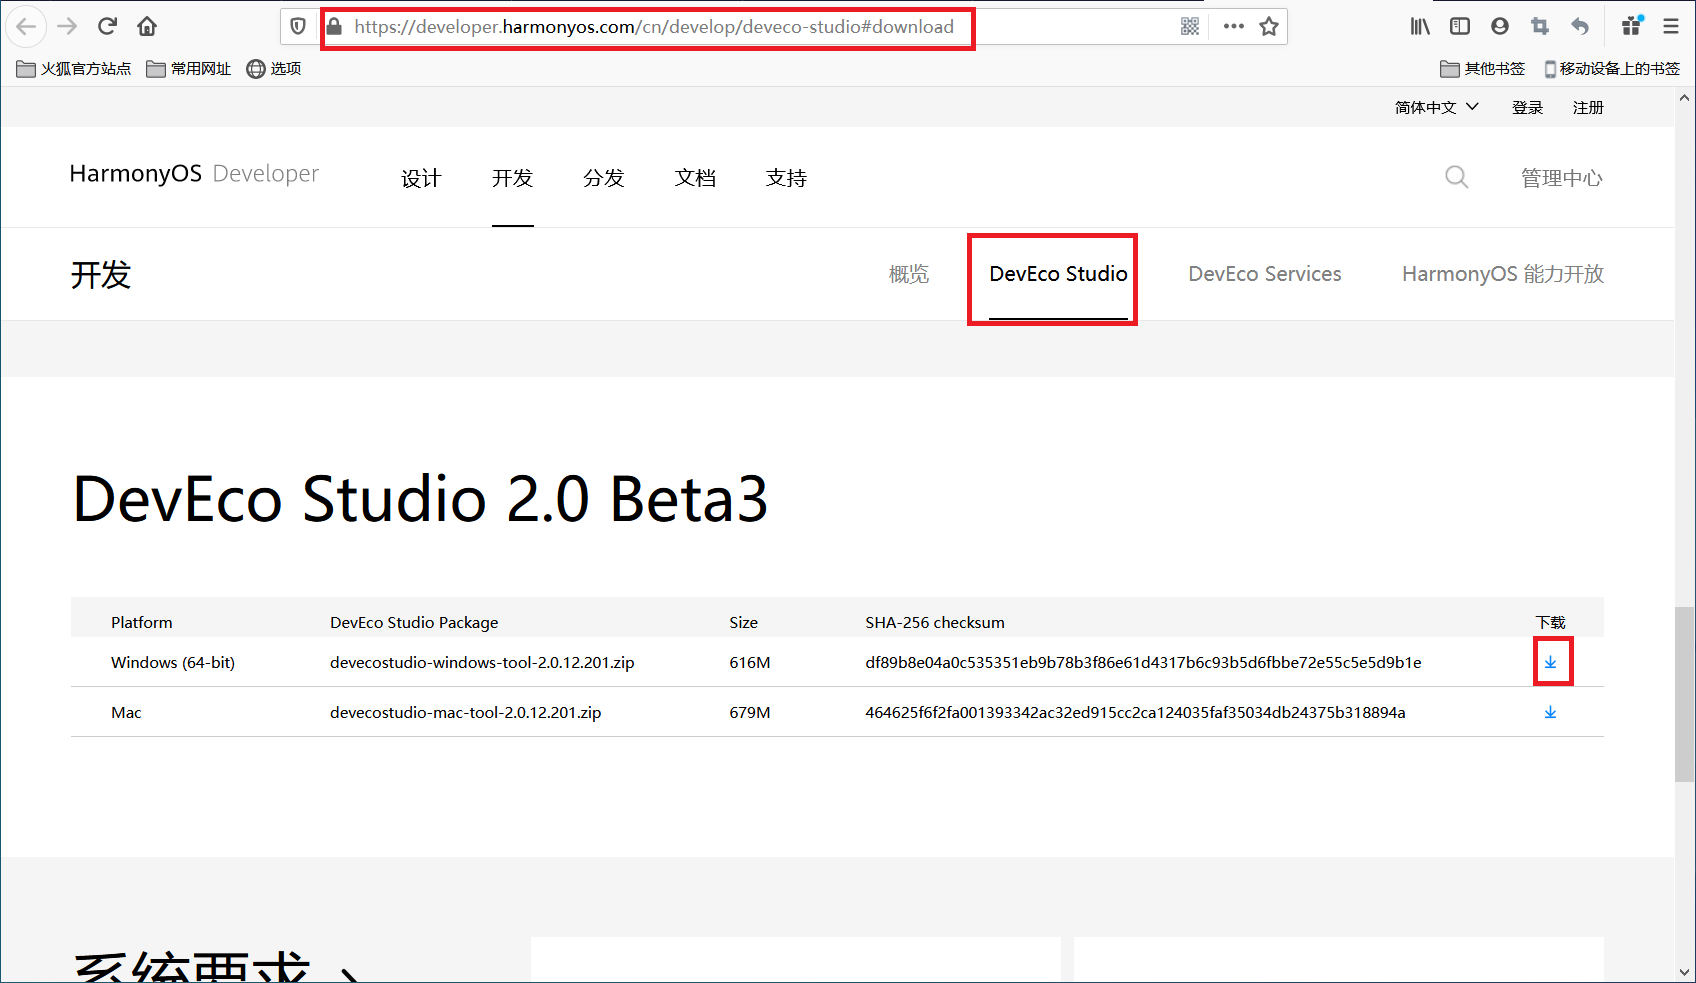Open the 开发 navigation menu
The height and width of the screenshot is (983, 1696).
point(513,178)
